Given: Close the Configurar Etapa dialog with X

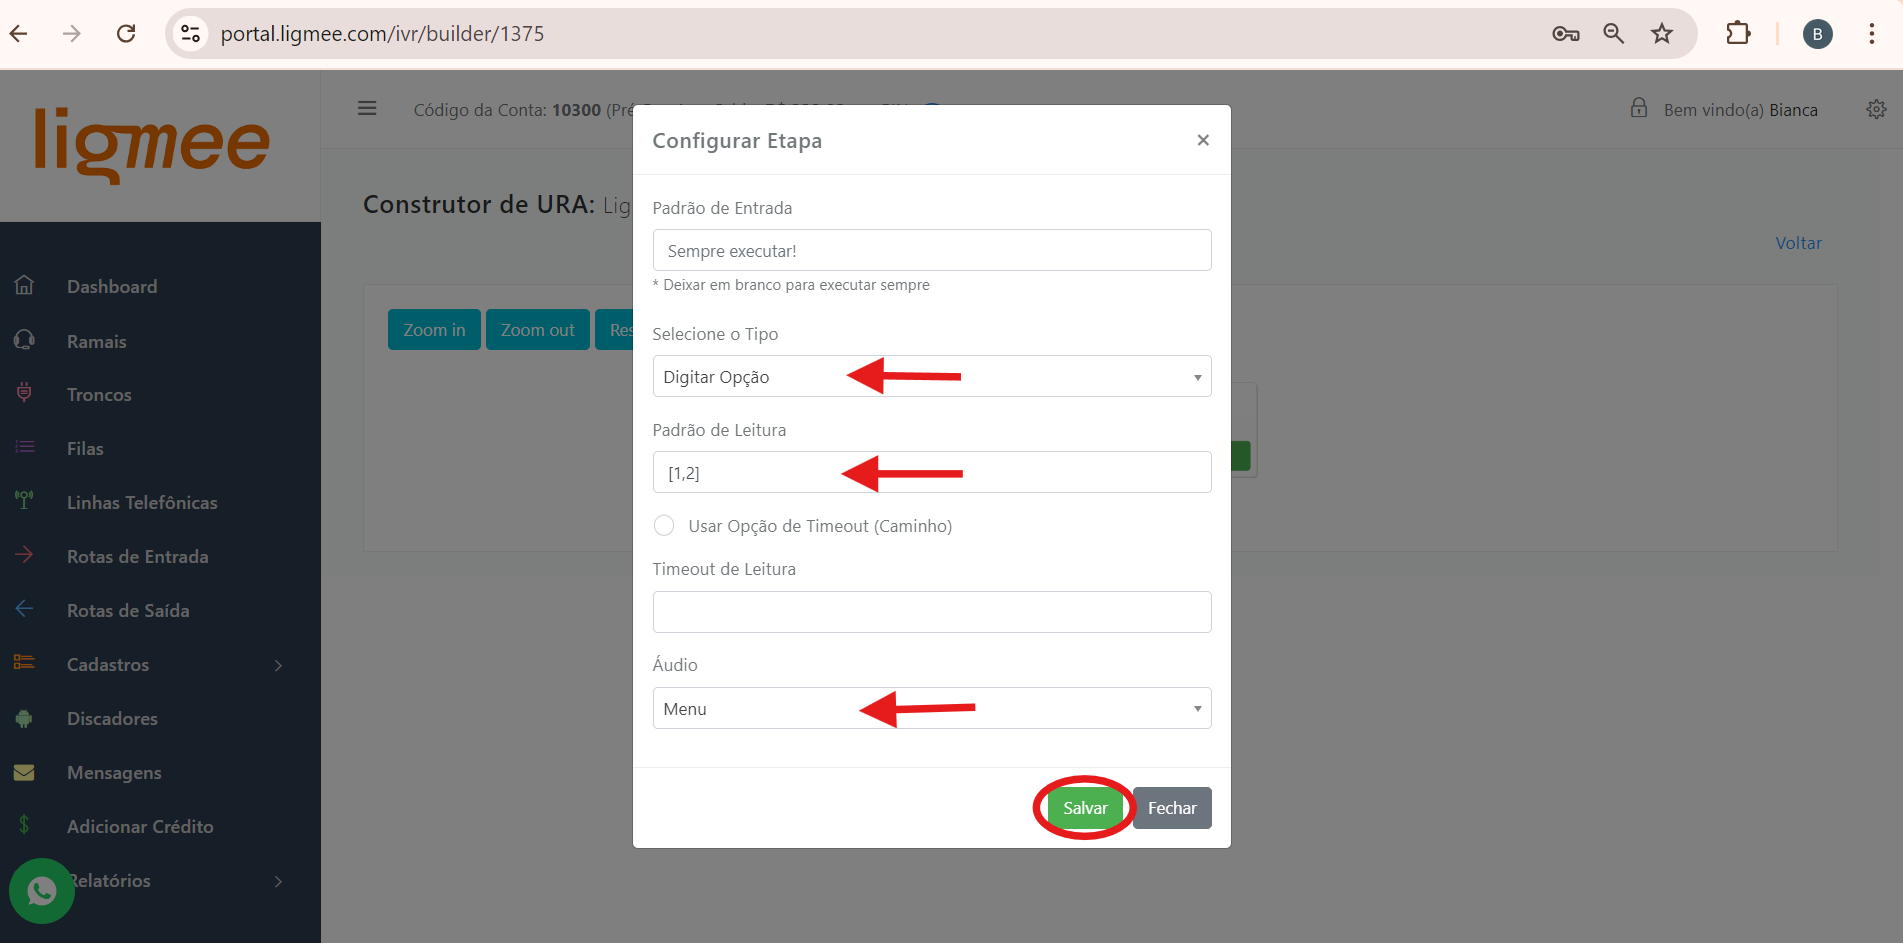Looking at the screenshot, I should click(1203, 140).
